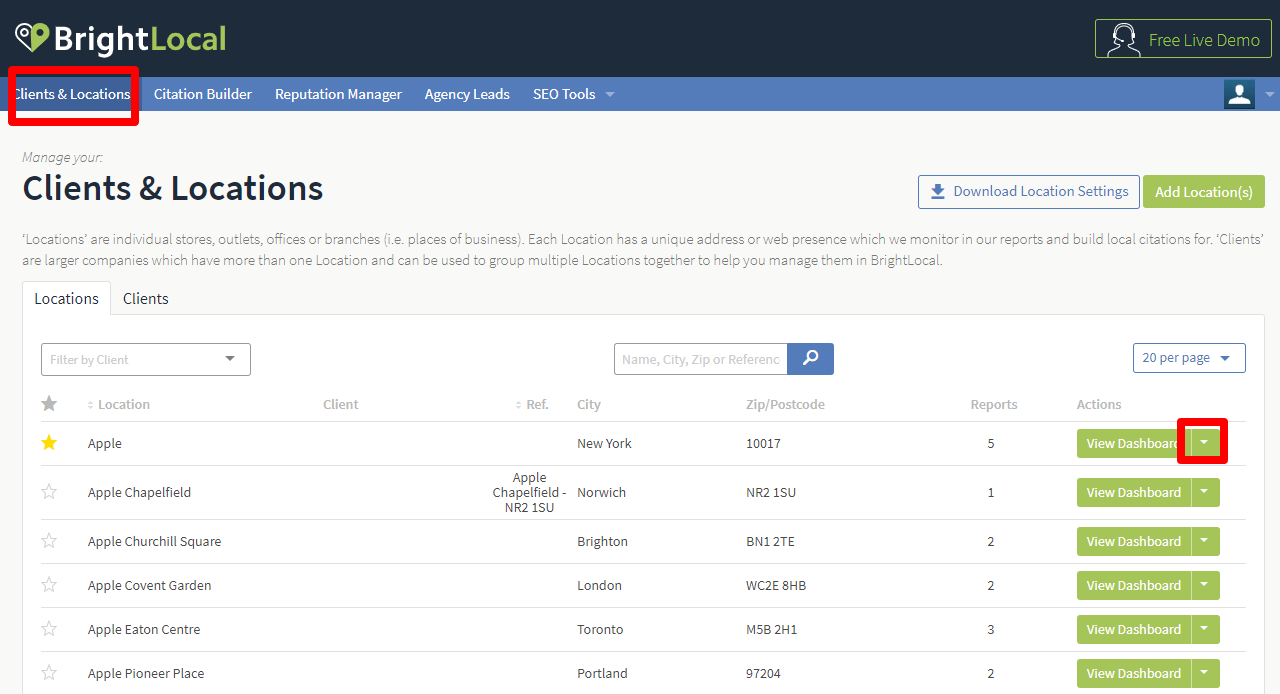Open actions arrow for Apple Covent Garden
The height and width of the screenshot is (694, 1280).
tap(1205, 585)
